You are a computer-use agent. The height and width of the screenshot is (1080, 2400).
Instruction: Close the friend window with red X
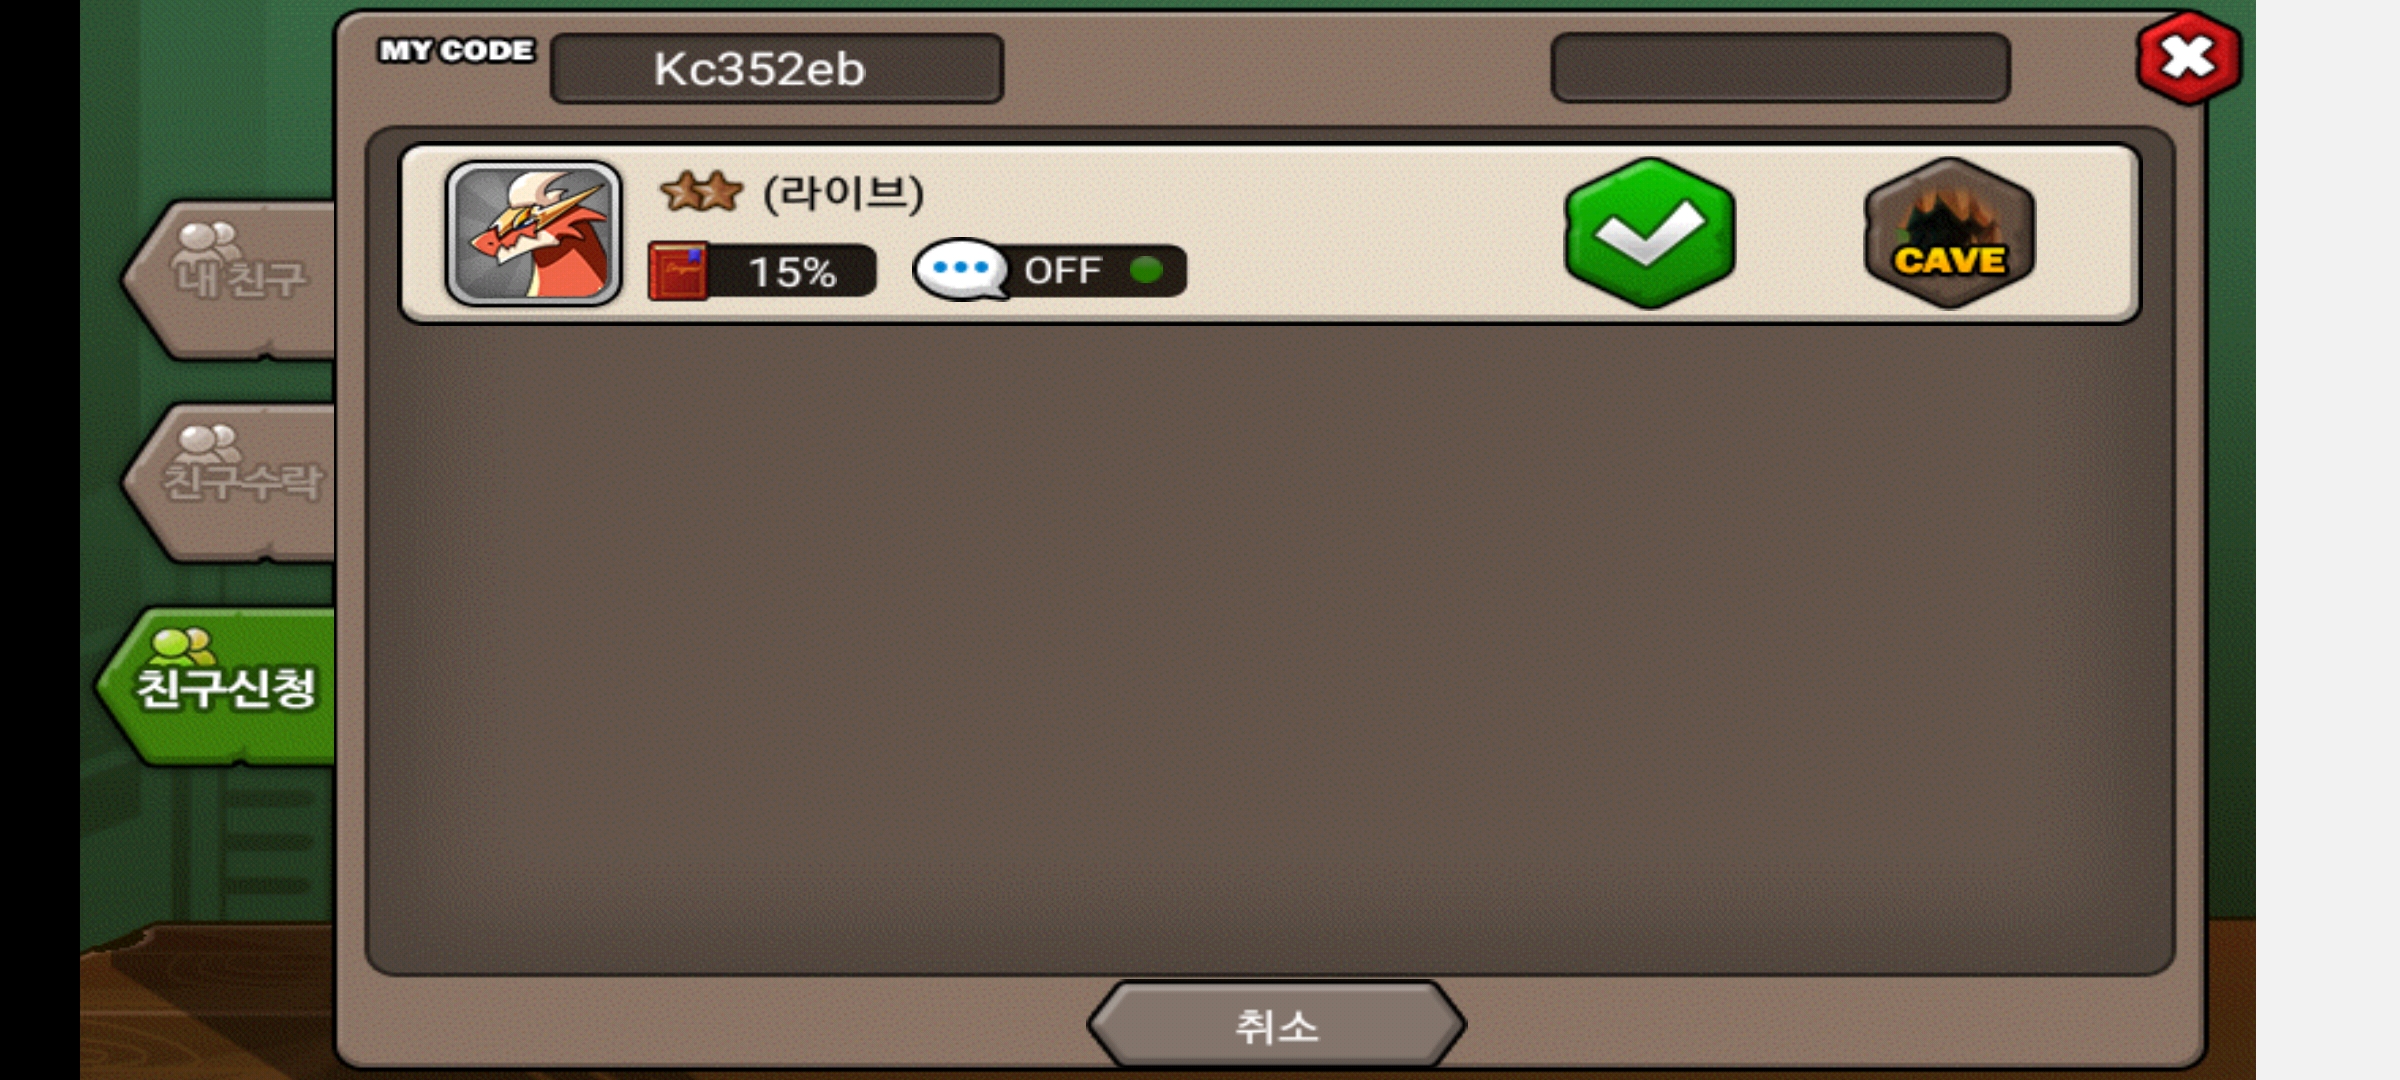tap(2189, 57)
